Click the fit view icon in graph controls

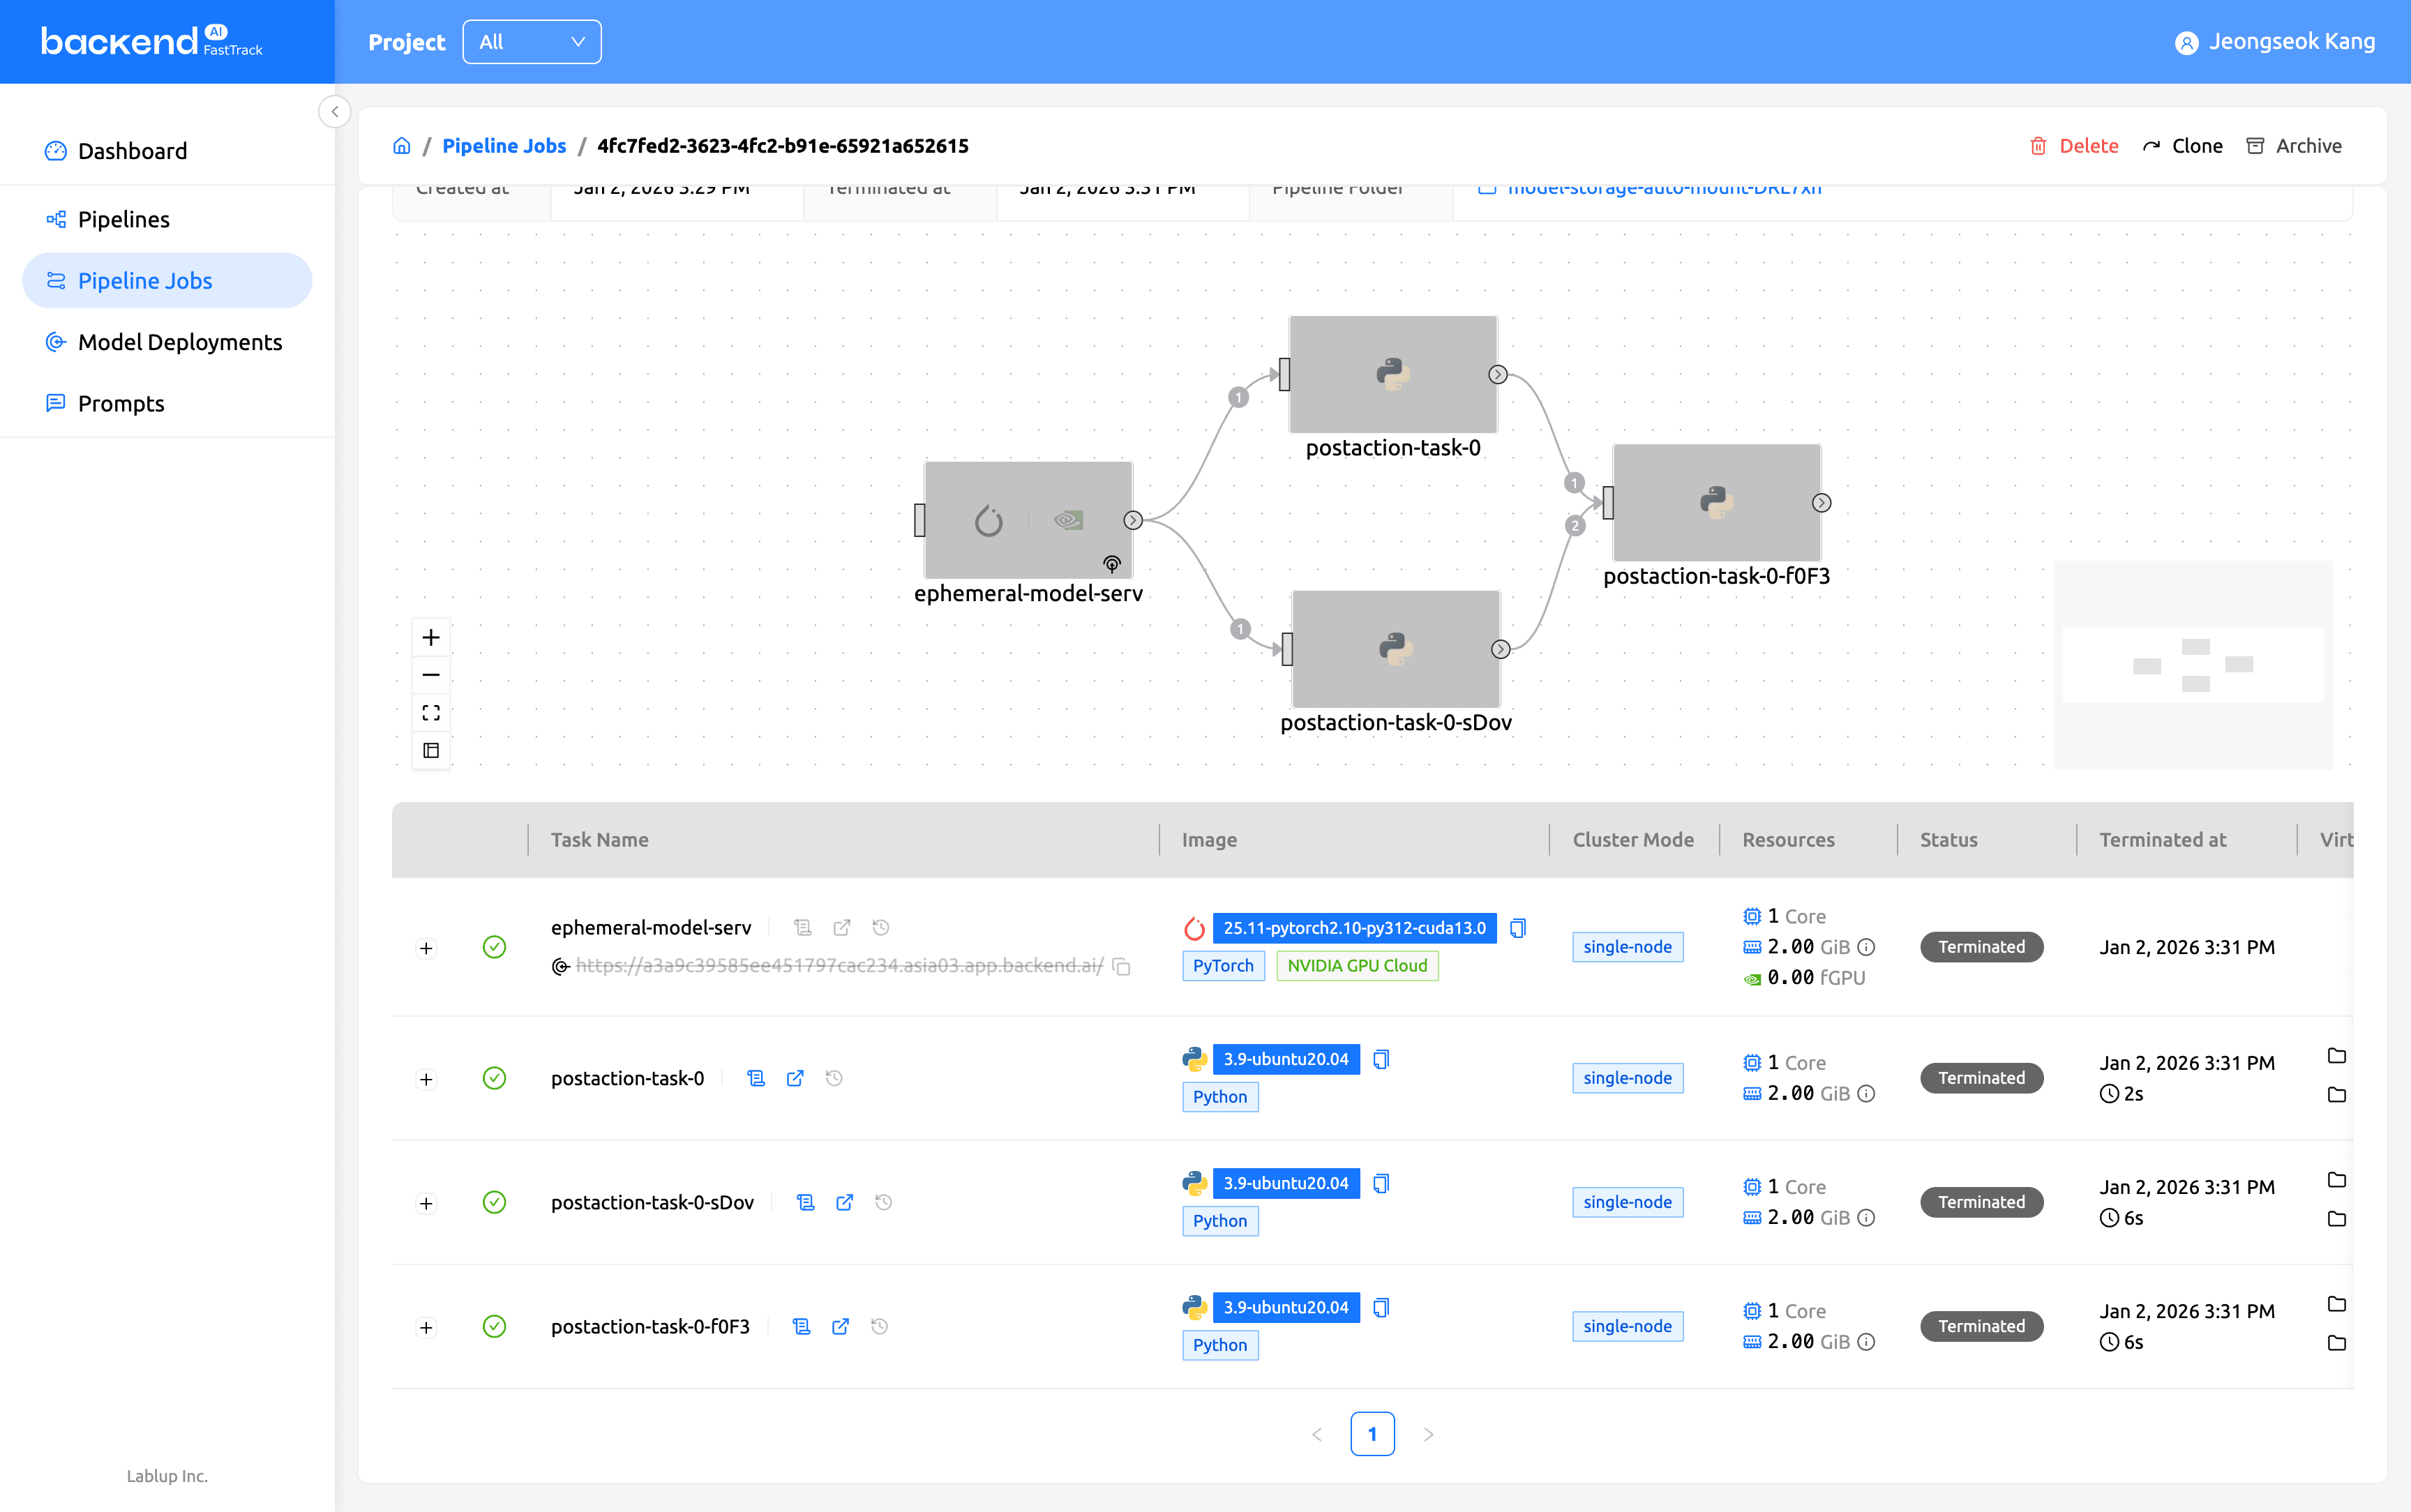point(431,713)
